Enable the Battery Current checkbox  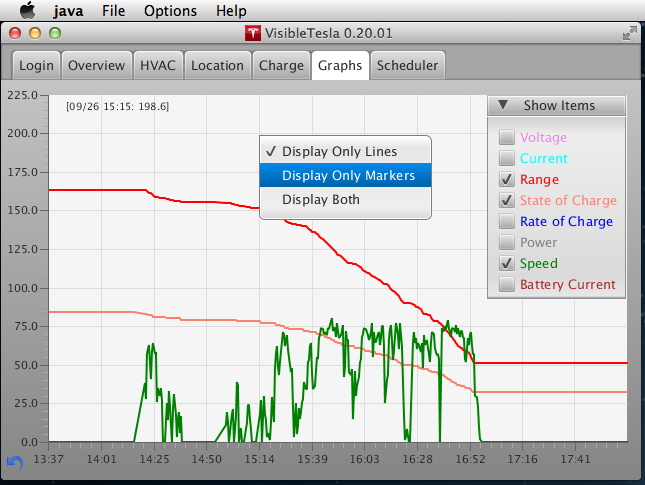(x=507, y=284)
